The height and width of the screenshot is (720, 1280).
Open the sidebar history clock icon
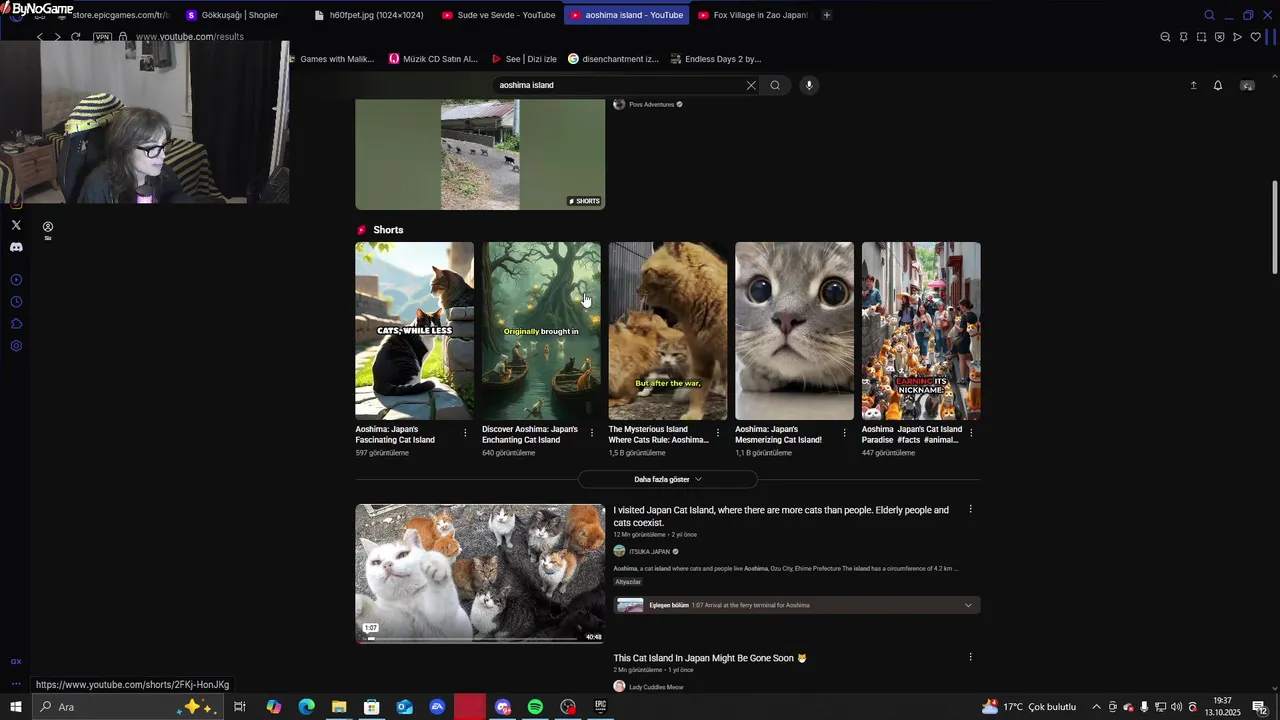16,302
